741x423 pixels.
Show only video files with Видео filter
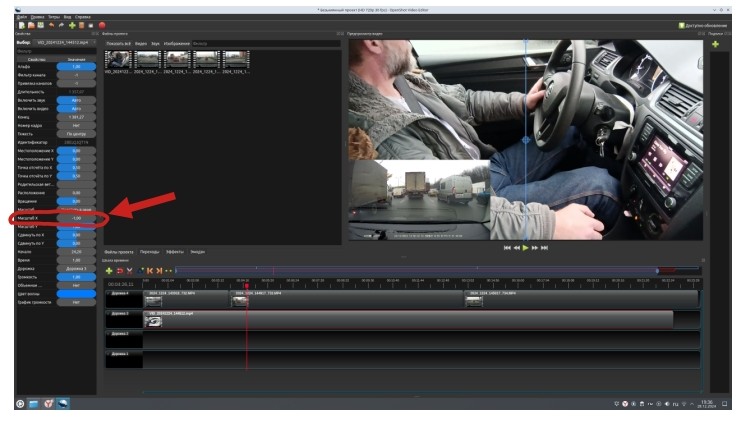tap(141, 44)
